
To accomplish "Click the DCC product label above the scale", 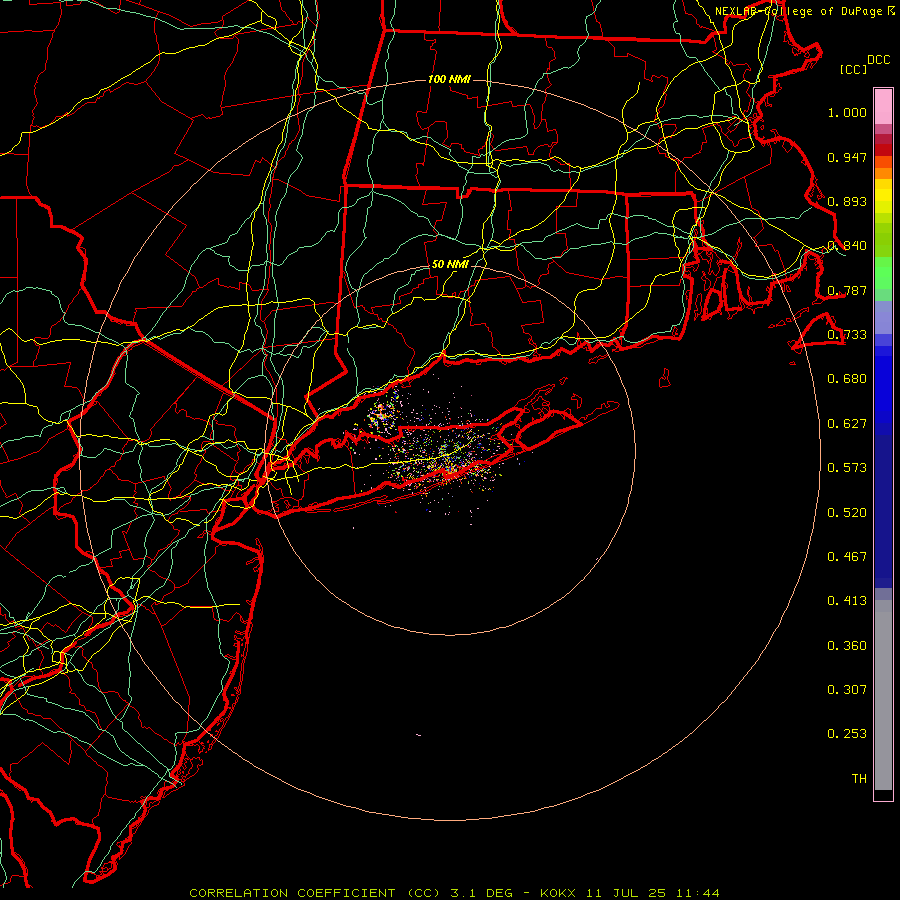I will pos(878,60).
